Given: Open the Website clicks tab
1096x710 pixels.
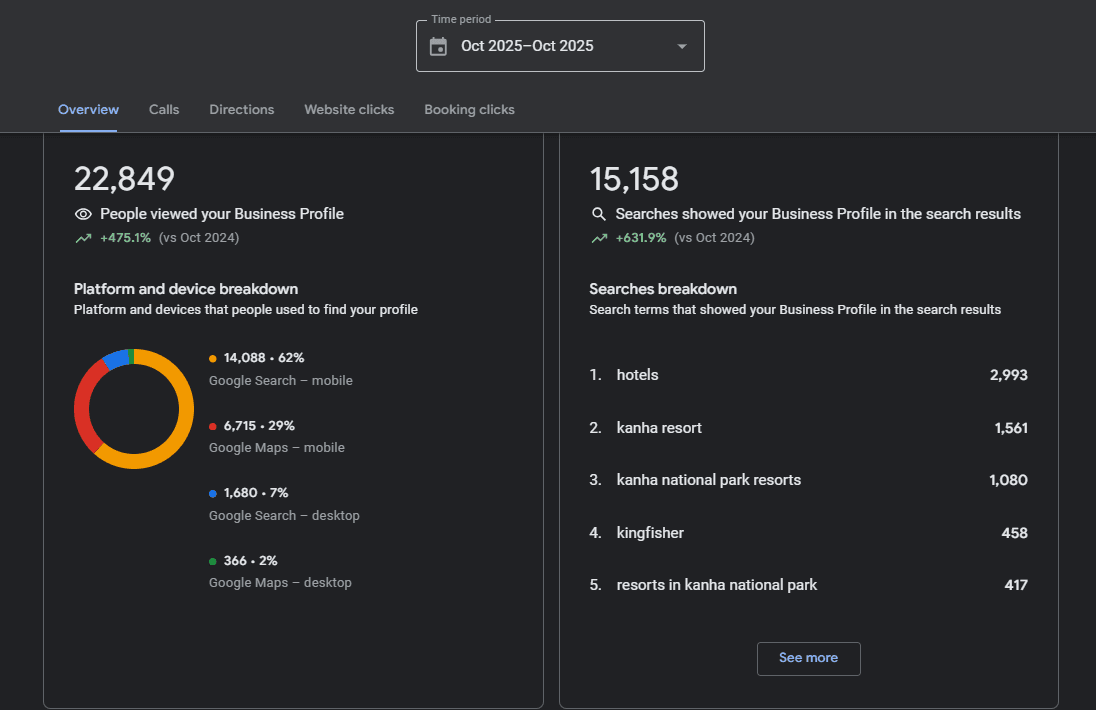Looking at the screenshot, I should pos(349,110).
